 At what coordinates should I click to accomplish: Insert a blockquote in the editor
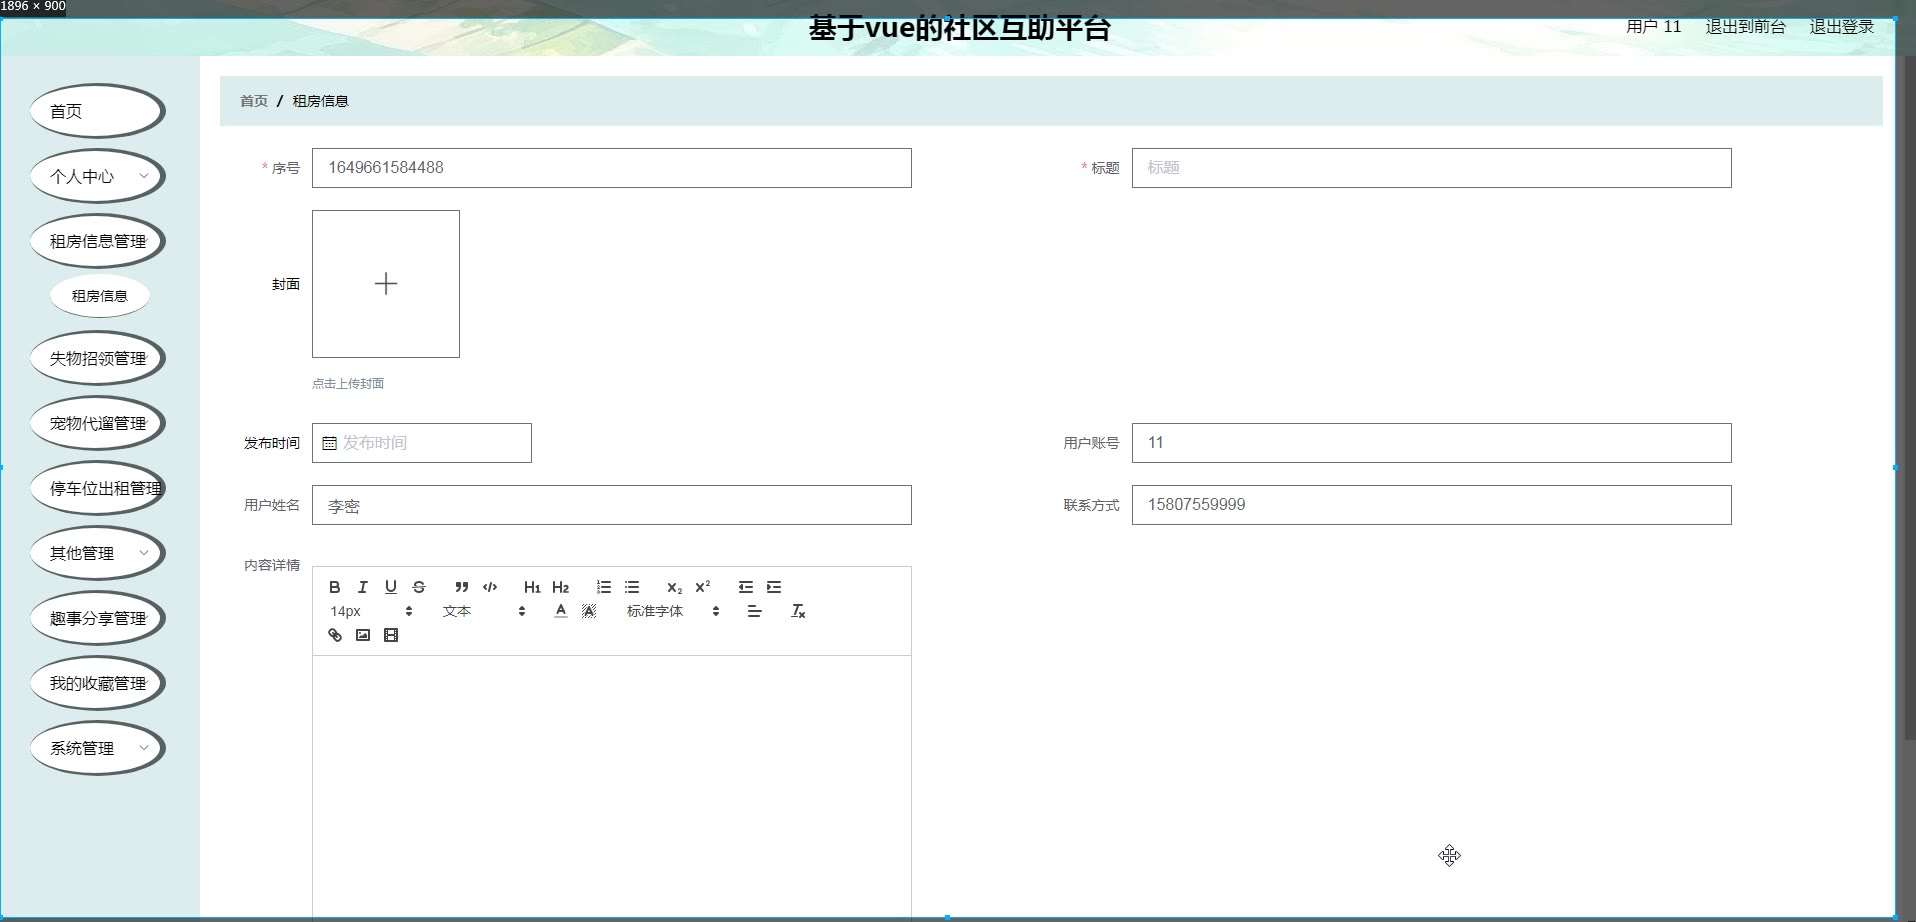[x=461, y=587]
